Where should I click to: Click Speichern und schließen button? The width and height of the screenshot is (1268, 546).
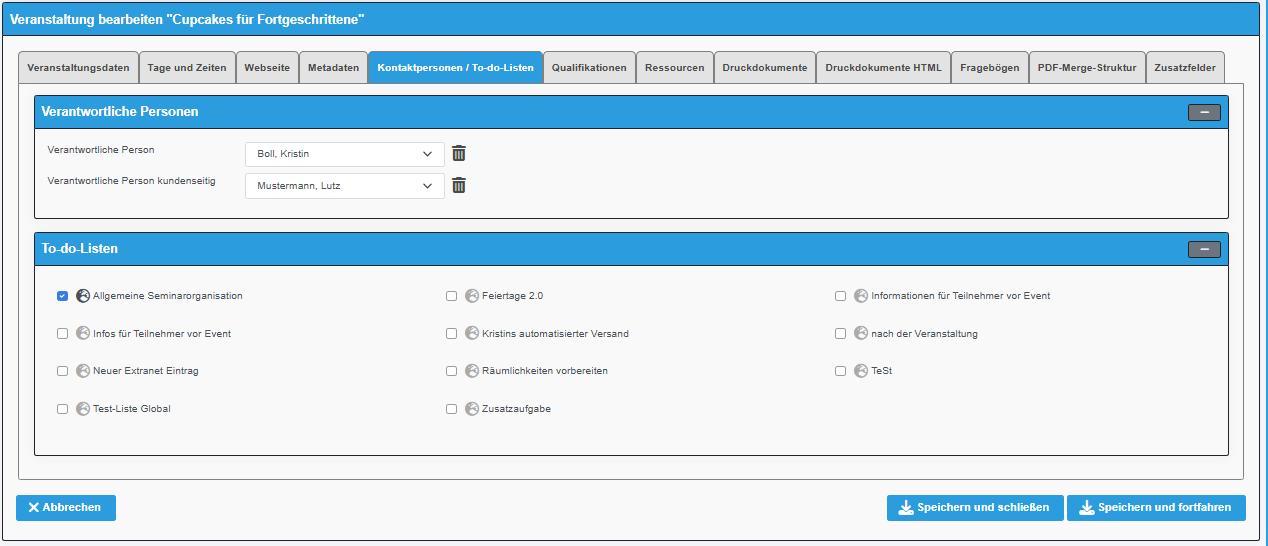coord(974,508)
